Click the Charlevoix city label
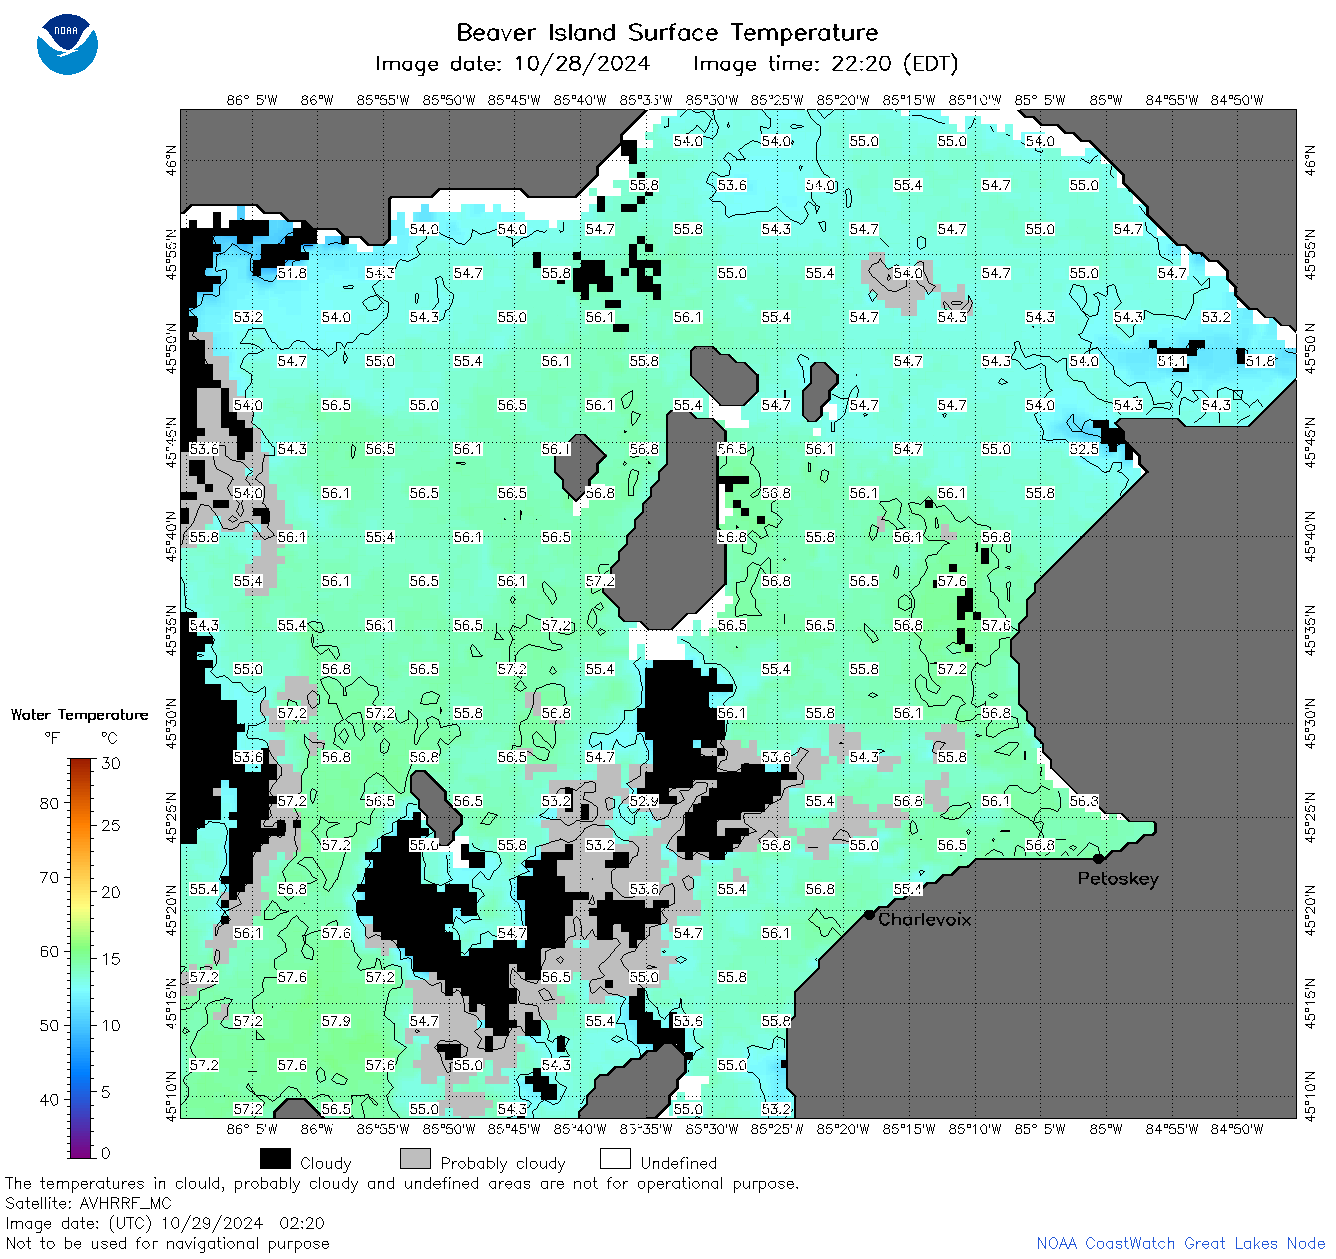The height and width of the screenshot is (1259, 1336). (x=924, y=919)
